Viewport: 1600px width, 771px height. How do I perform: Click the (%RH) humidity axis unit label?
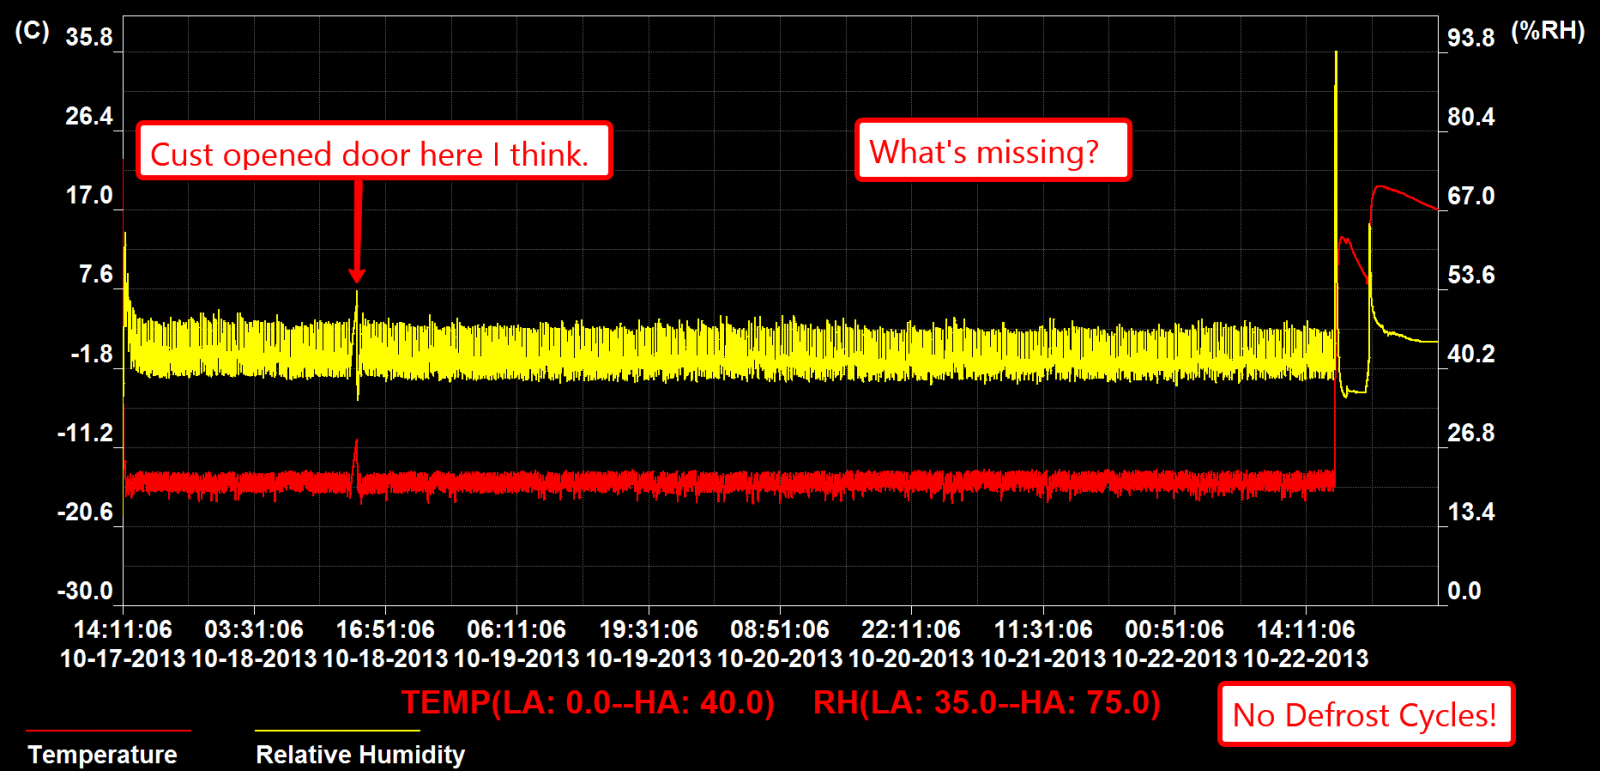1547,30
